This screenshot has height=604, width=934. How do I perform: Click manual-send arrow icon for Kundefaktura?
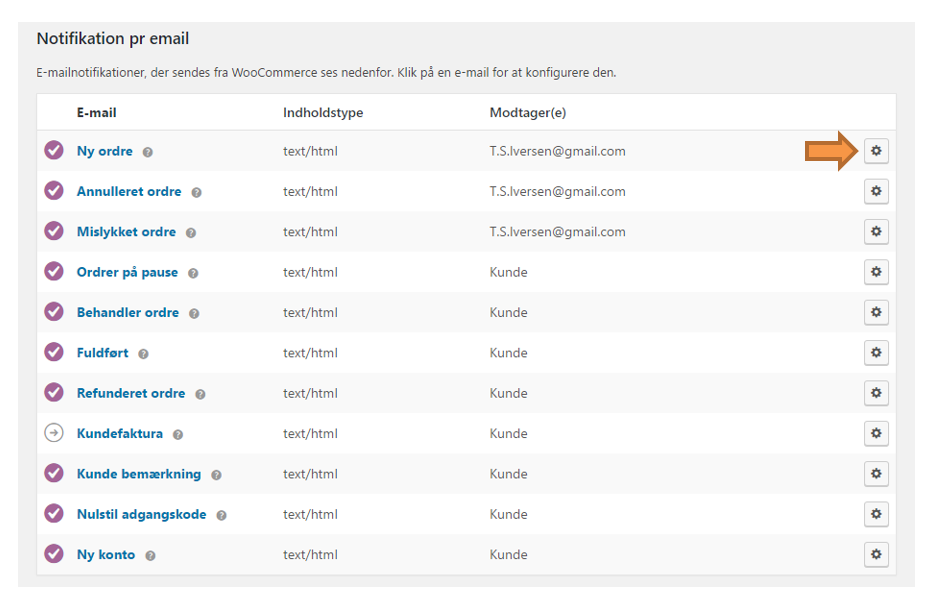(54, 433)
